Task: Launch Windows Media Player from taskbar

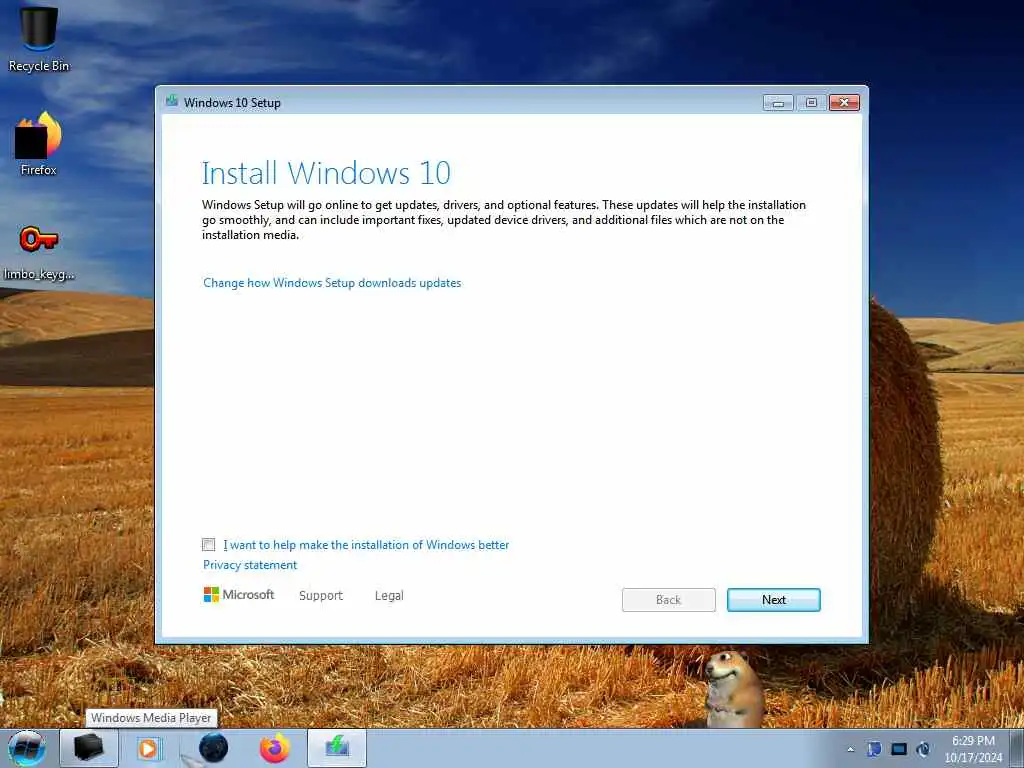Action: point(149,748)
